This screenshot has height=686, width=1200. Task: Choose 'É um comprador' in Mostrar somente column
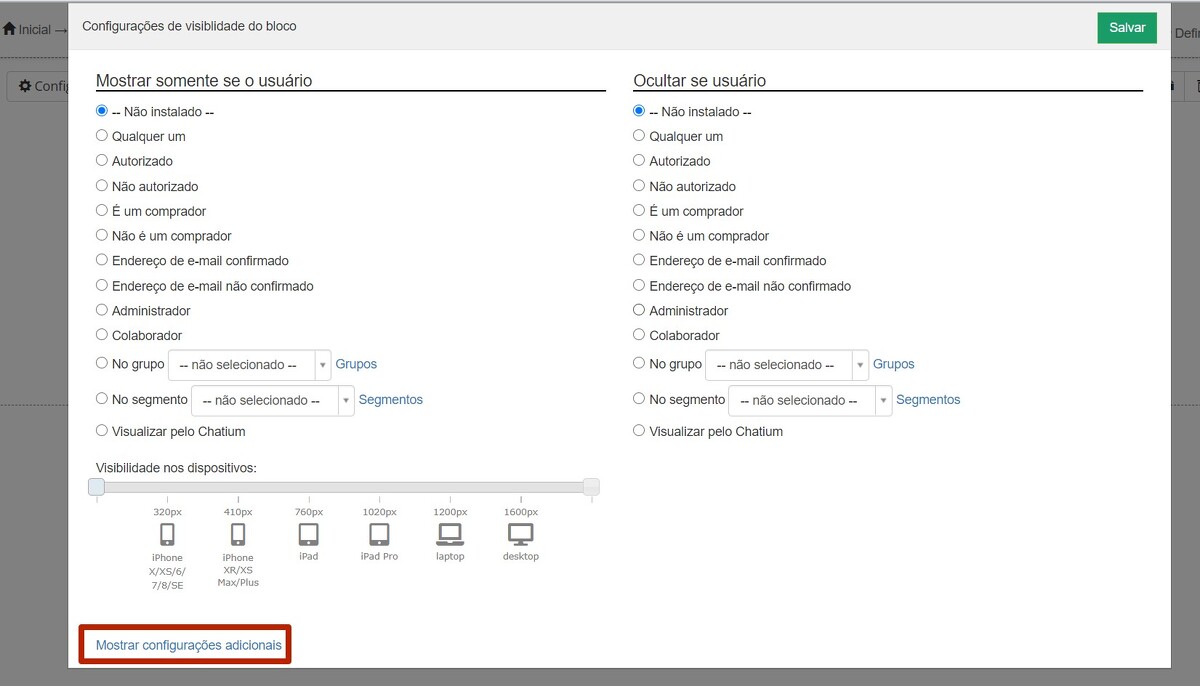102,211
